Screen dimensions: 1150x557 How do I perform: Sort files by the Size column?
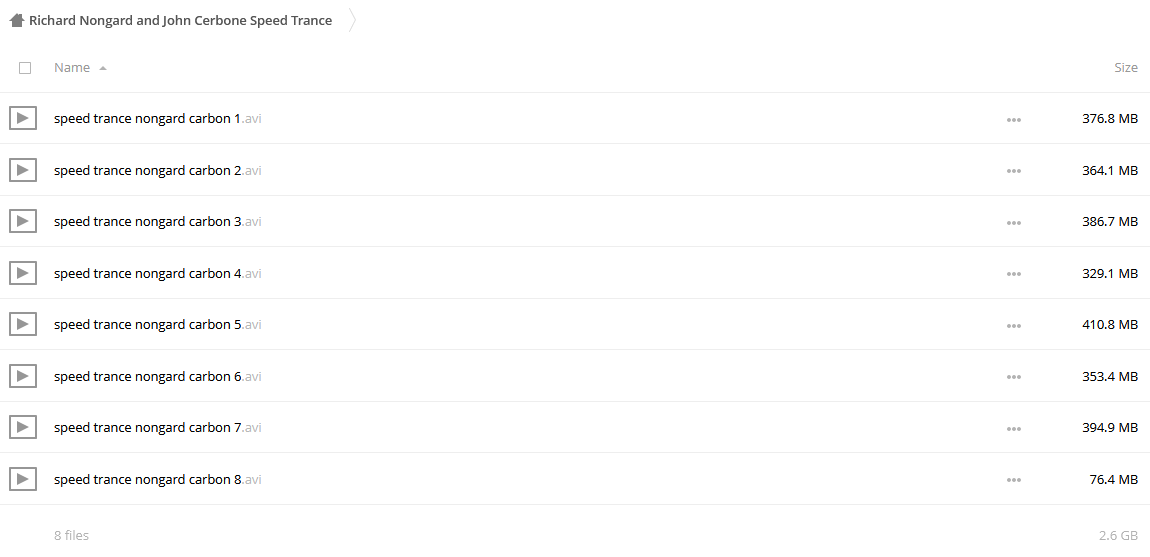pos(1126,68)
